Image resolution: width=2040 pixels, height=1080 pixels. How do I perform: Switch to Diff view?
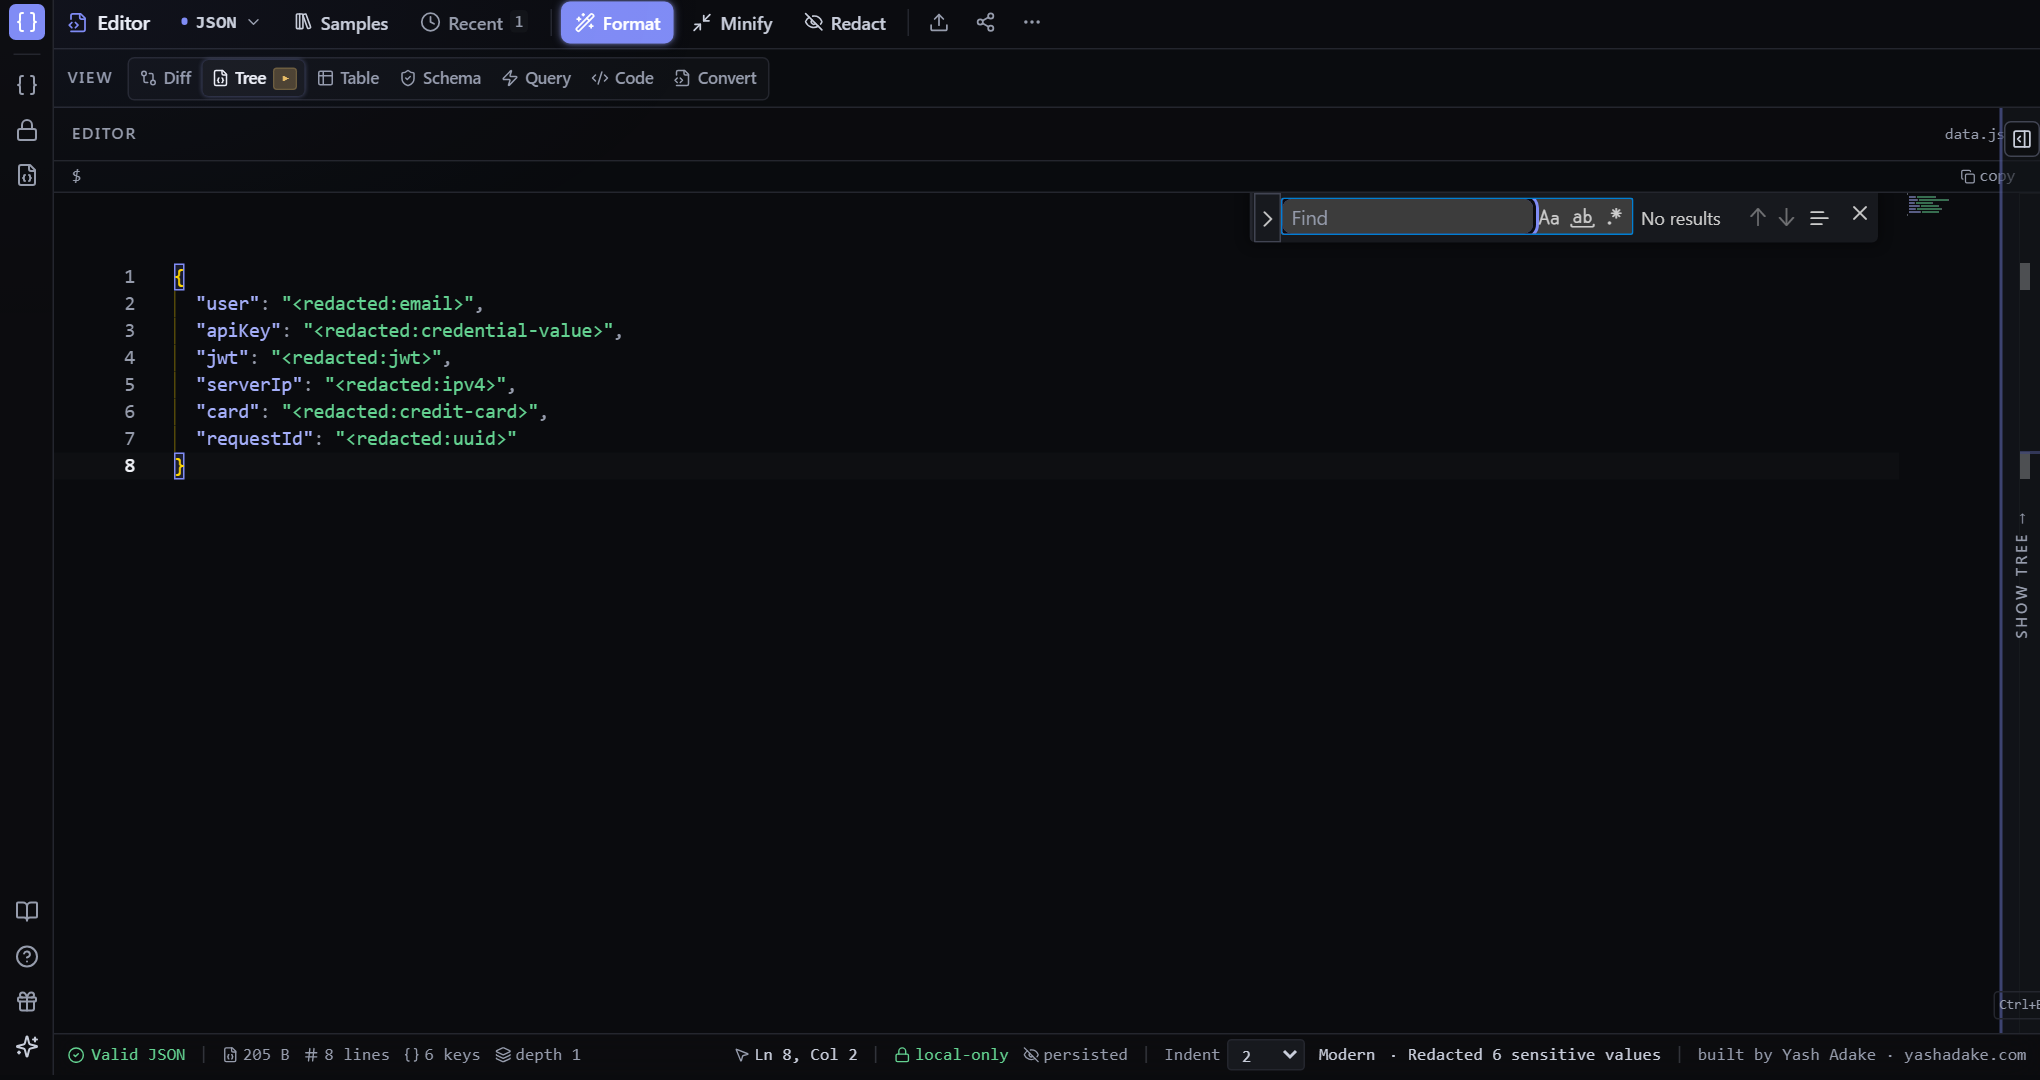coord(166,78)
